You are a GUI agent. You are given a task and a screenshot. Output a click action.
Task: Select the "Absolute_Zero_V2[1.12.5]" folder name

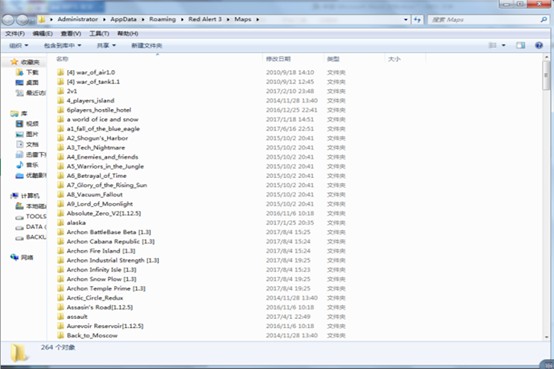click(x=104, y=213)
